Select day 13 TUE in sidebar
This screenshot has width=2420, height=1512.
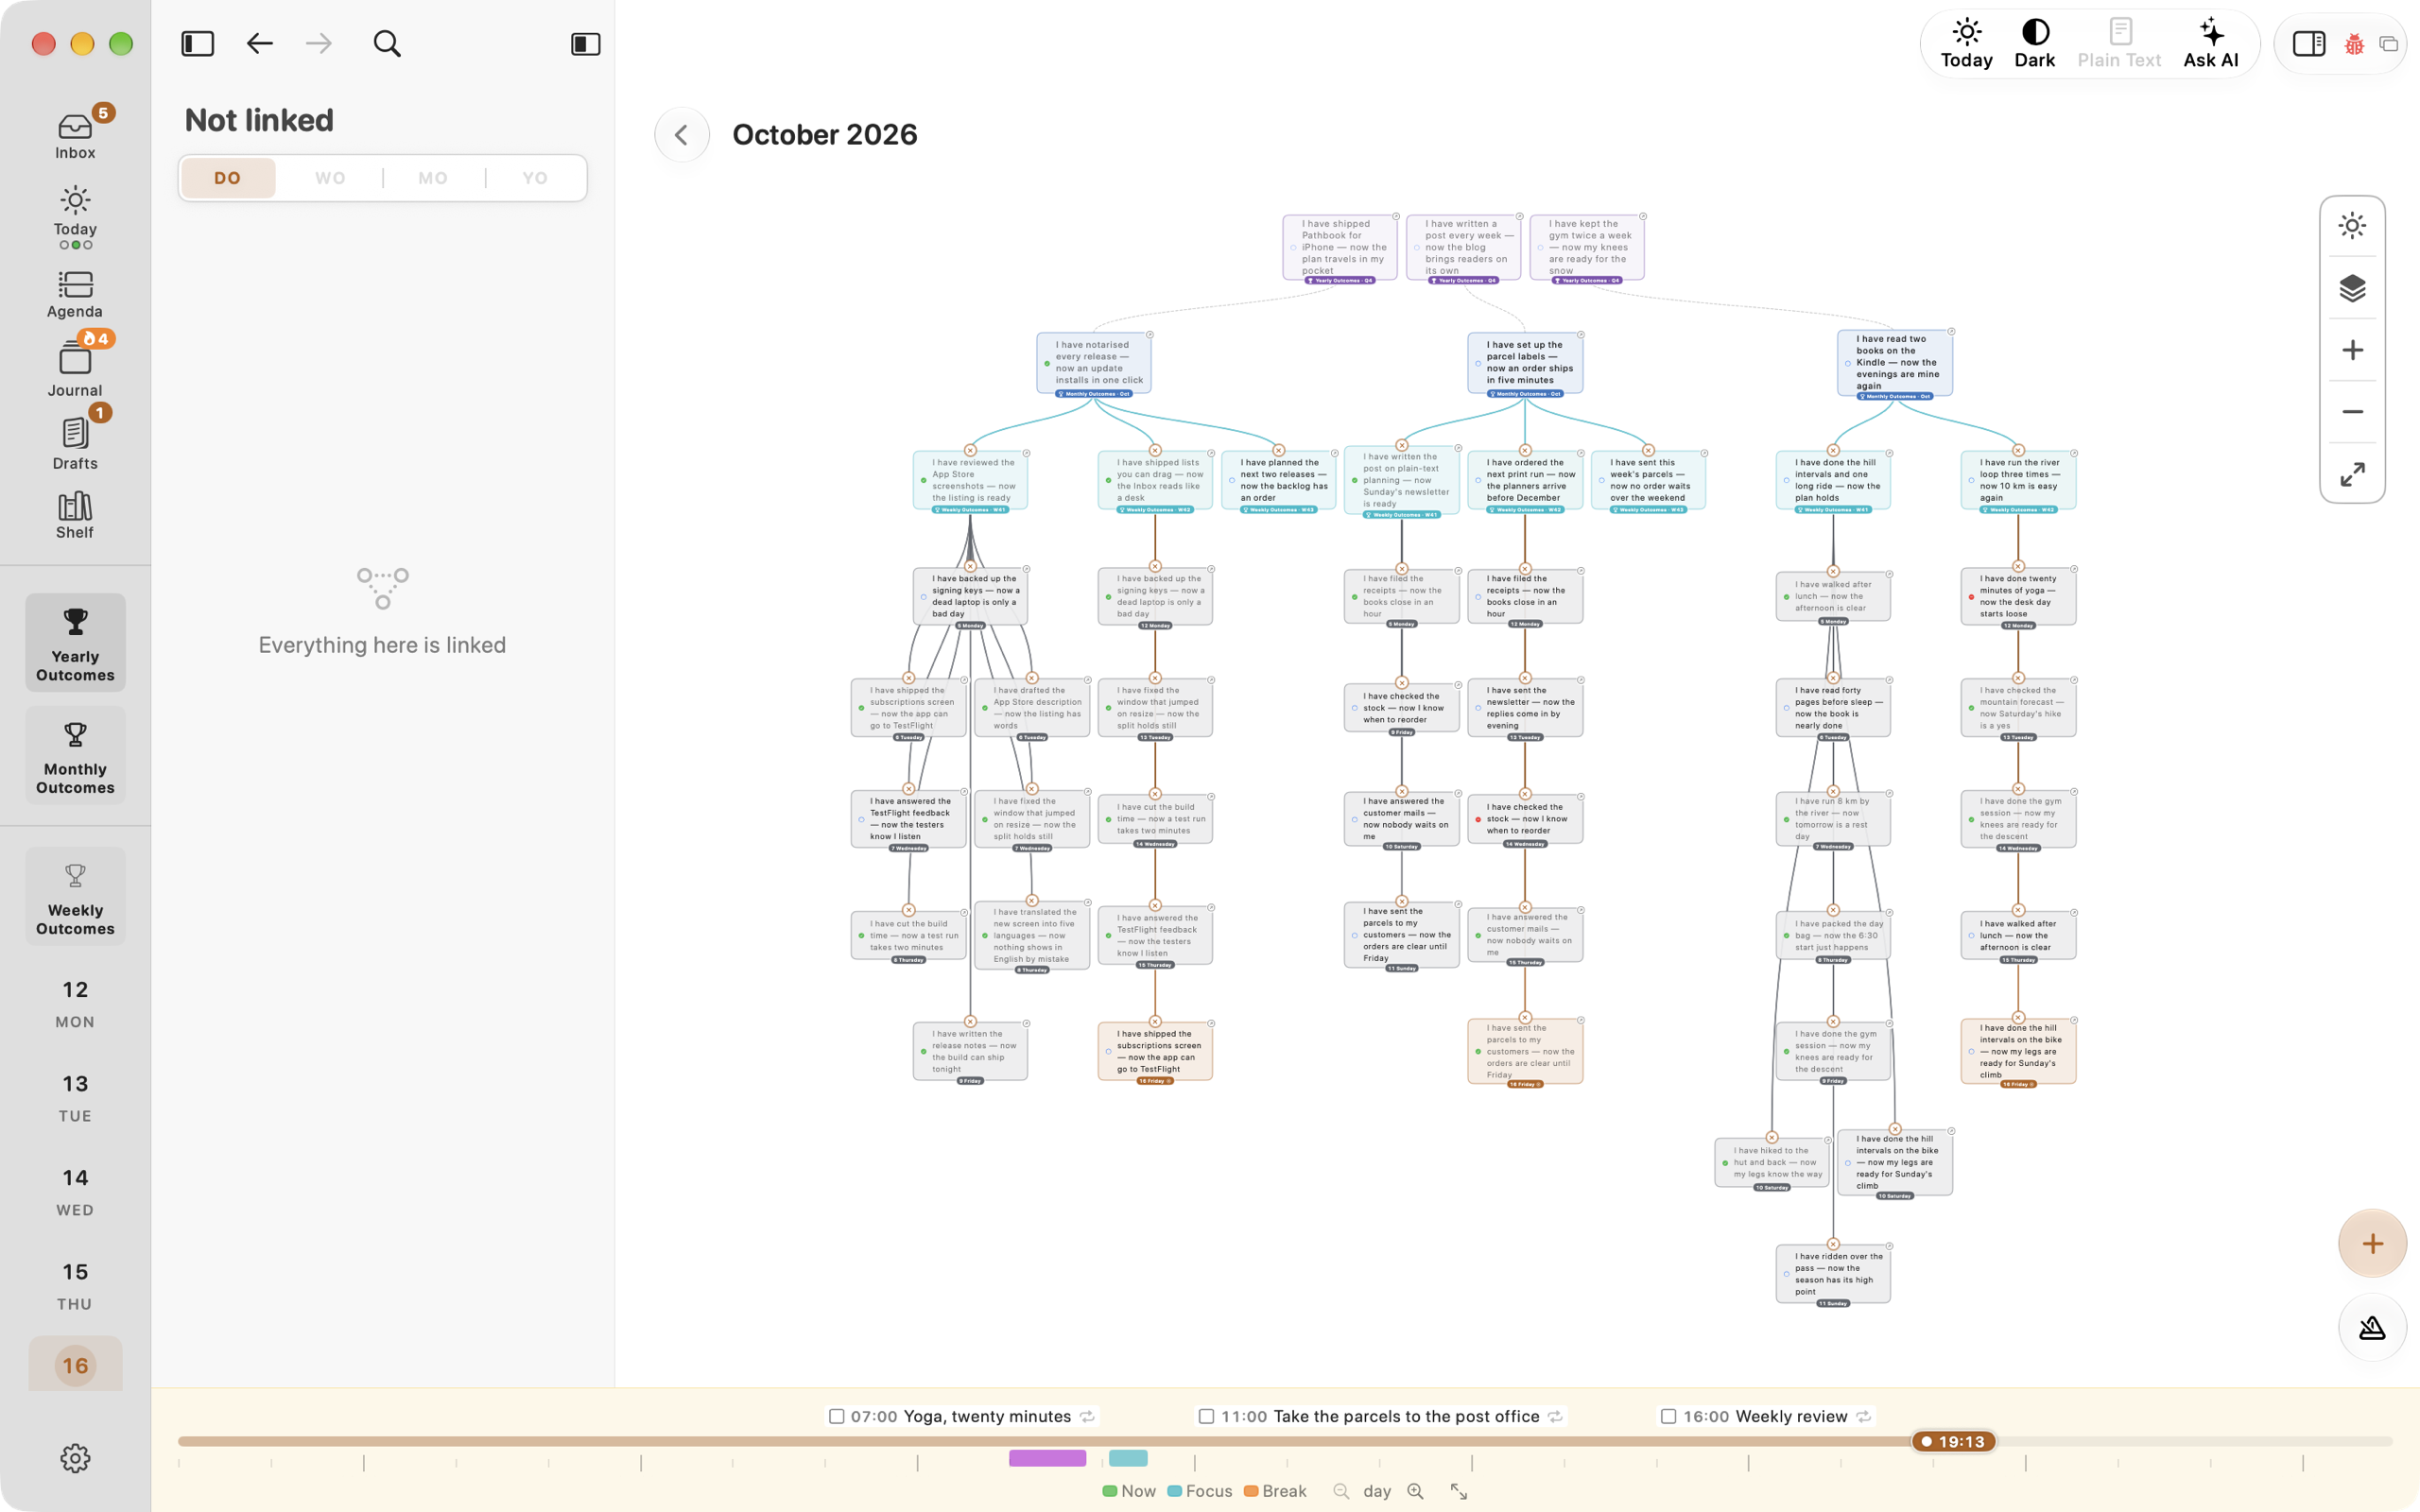(75, 1097)
